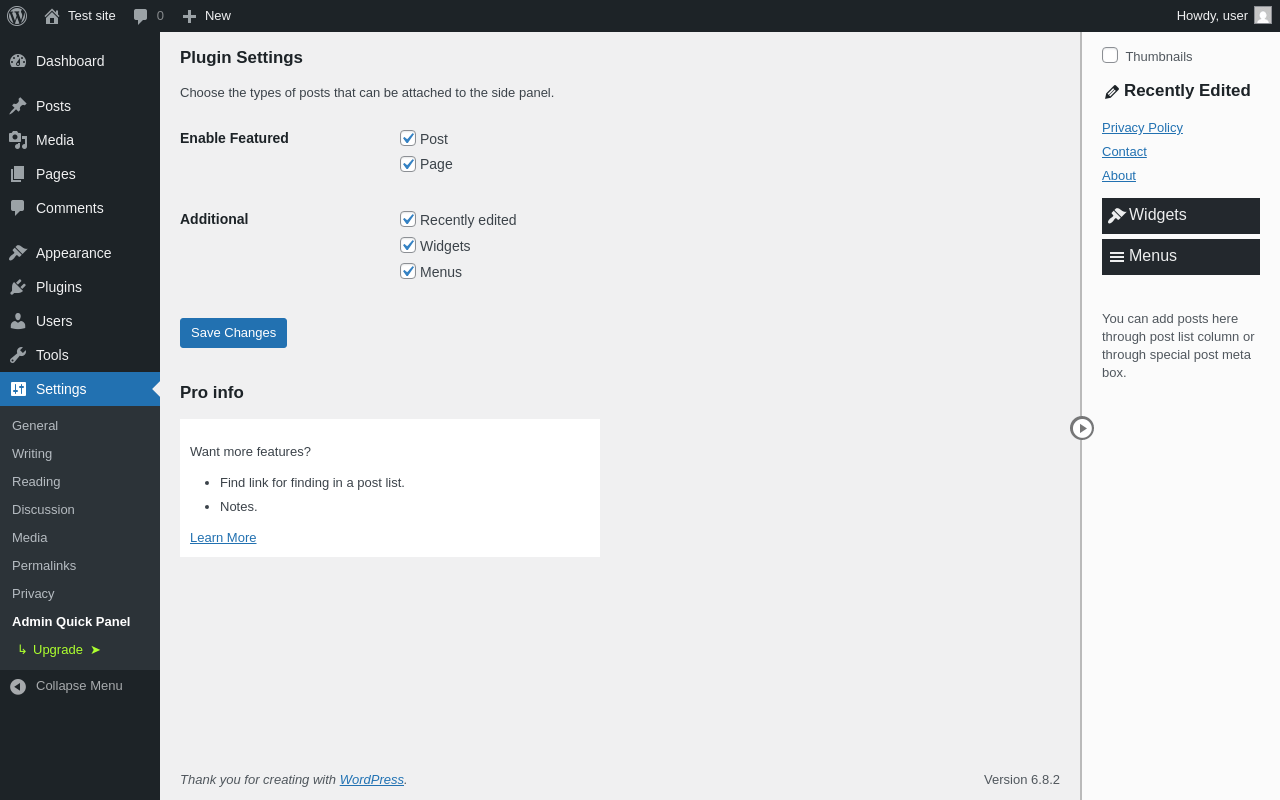Uncheck the Post checkbox
The width and height of the screenshot is (1280, 800).
coord(408,138)
